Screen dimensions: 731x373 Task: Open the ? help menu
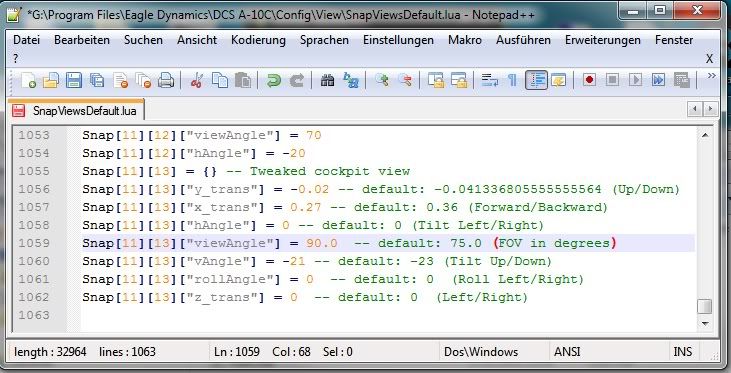(16, 58)
